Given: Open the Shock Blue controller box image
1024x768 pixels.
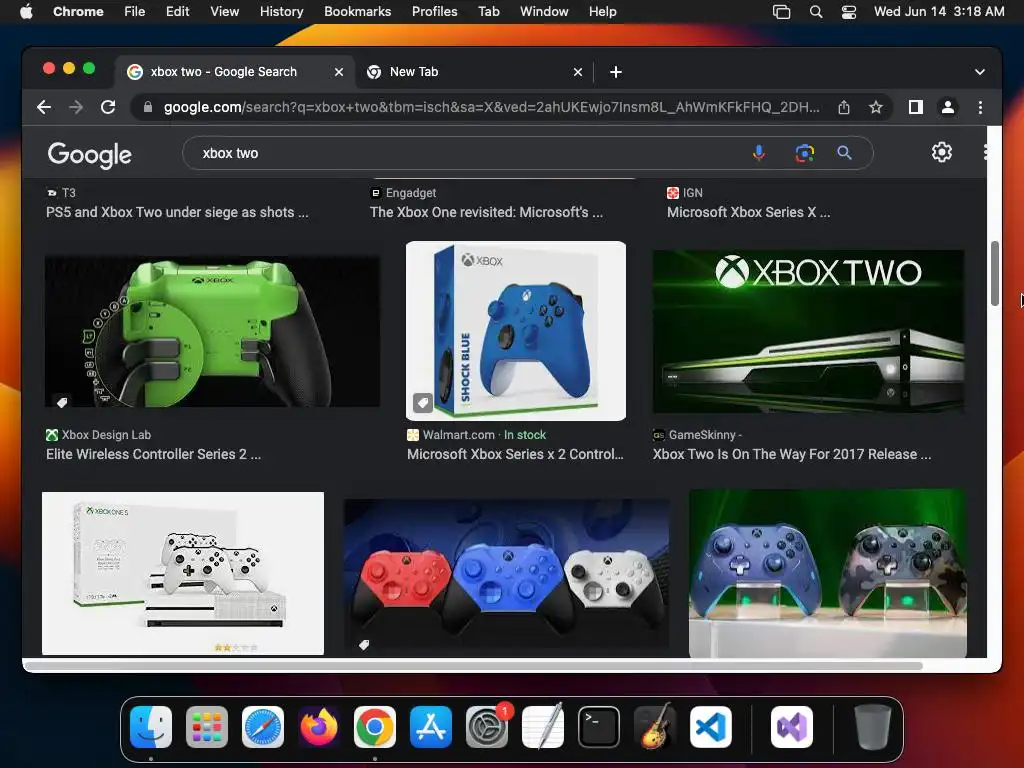Looking at the screenshot, I should tap(515, 331).
